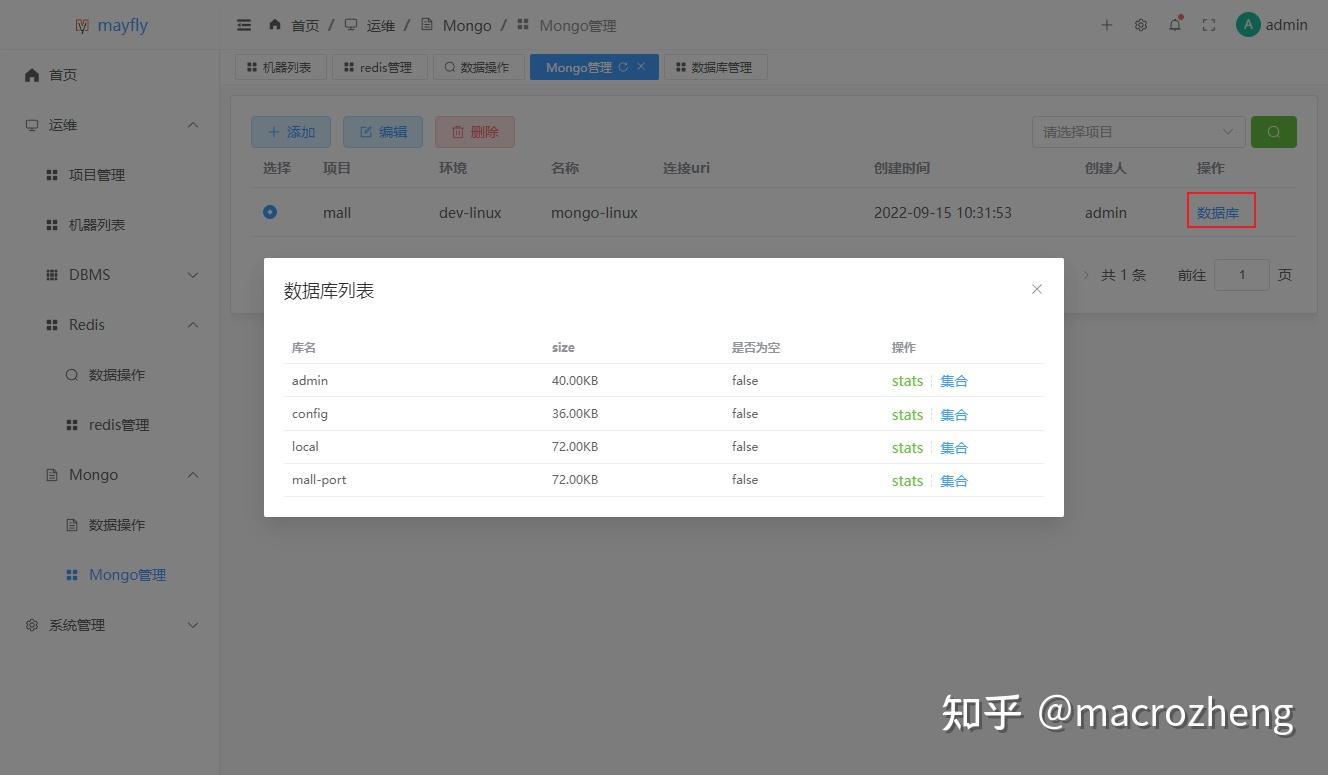Open the settings gear in the top bar

point(1141,24)
